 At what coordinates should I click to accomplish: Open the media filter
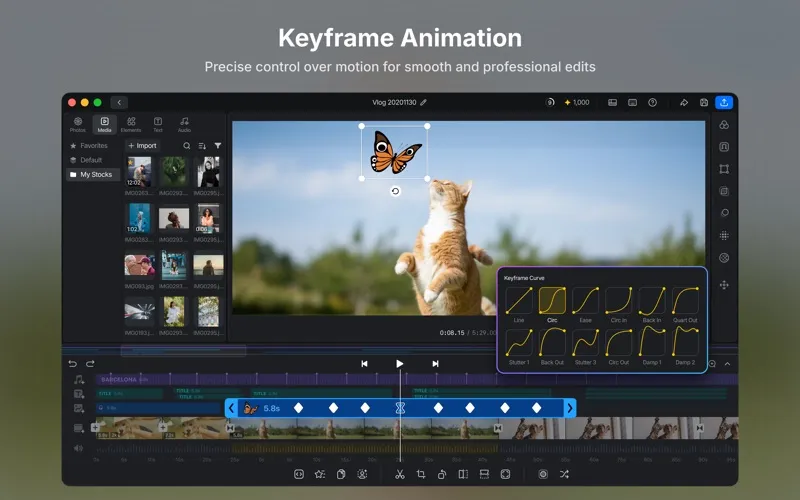coord(218,146)
